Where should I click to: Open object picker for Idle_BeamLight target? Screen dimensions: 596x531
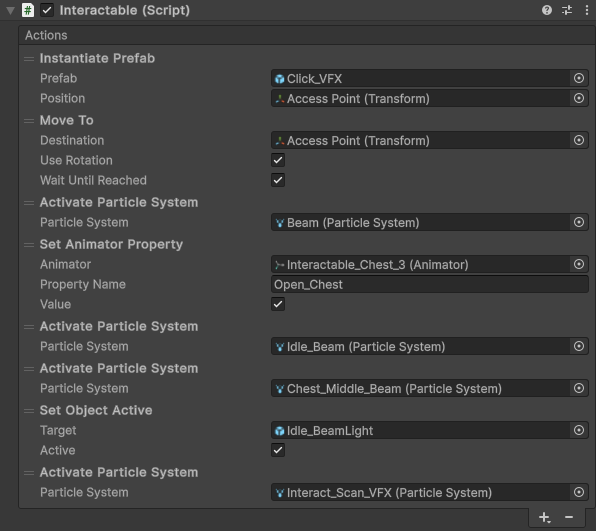tap(579, 430)
